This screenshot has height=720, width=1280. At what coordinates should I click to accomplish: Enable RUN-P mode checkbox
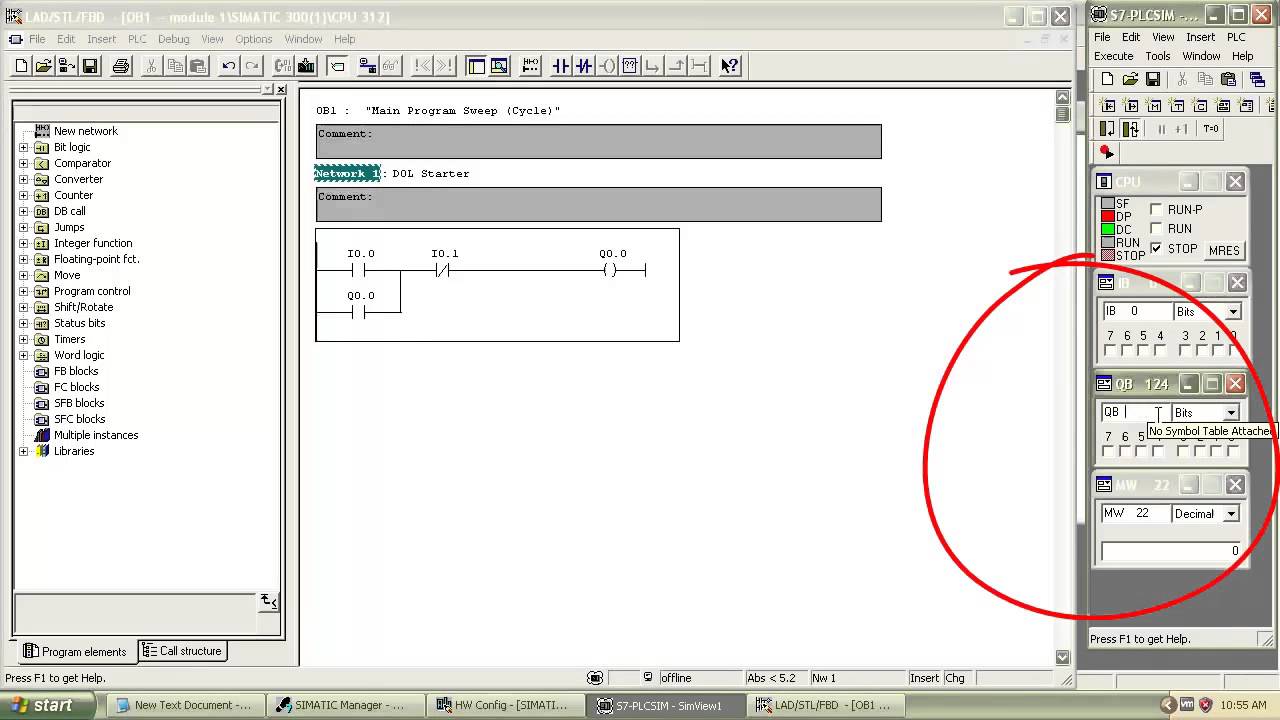pyautogui.click(x=1156, y=210)
